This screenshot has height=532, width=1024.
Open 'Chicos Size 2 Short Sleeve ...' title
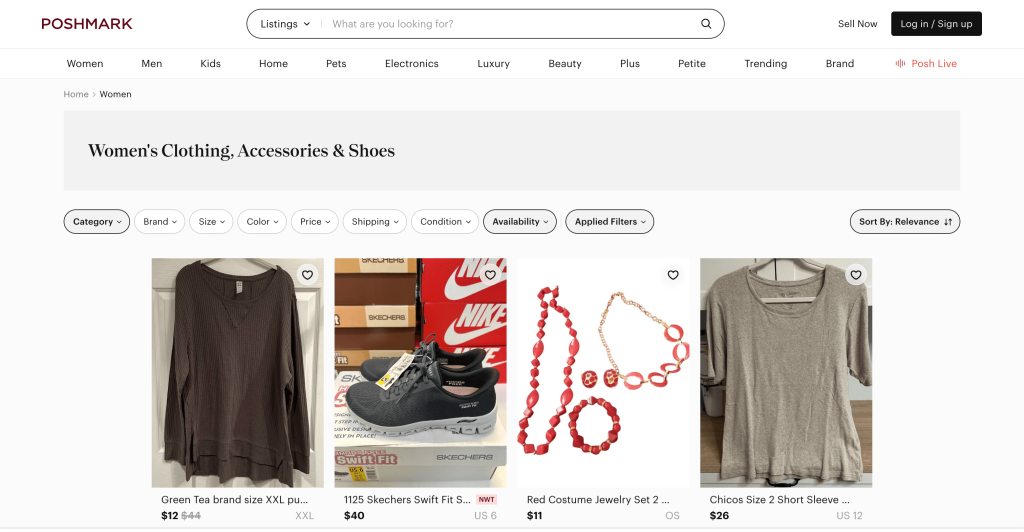[x=779, y=499]
